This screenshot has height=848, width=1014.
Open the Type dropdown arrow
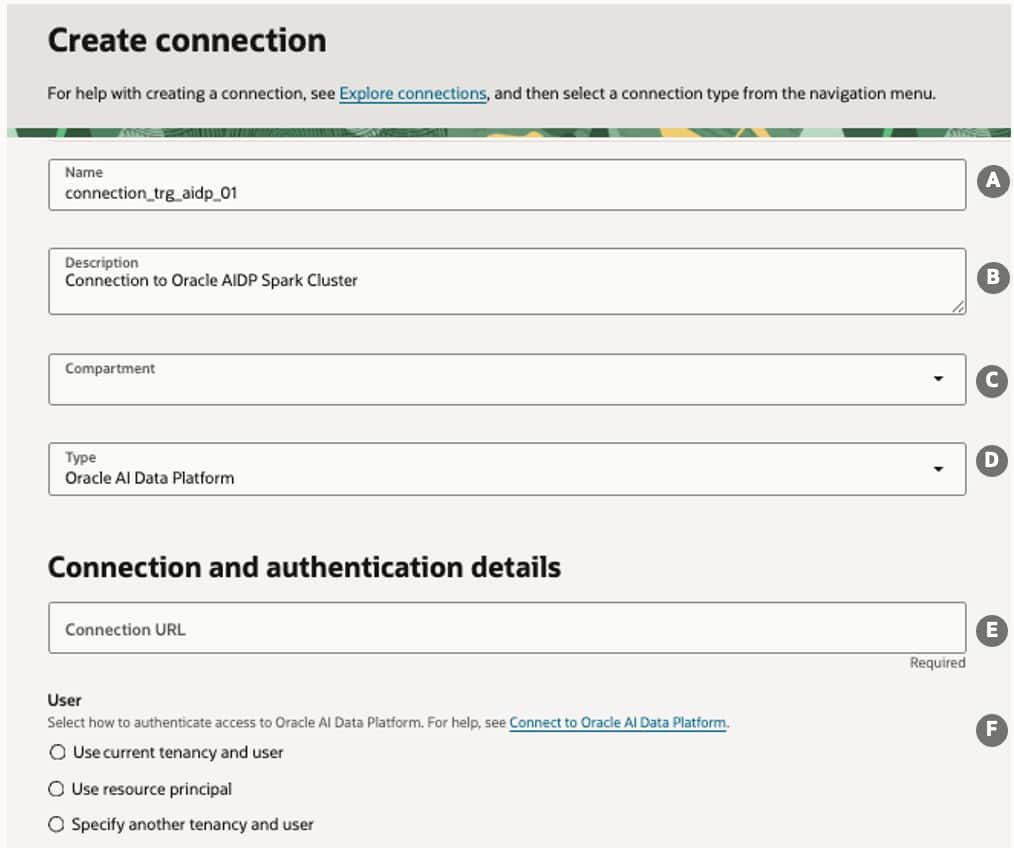pyautogui.click(x=938, y=469)
